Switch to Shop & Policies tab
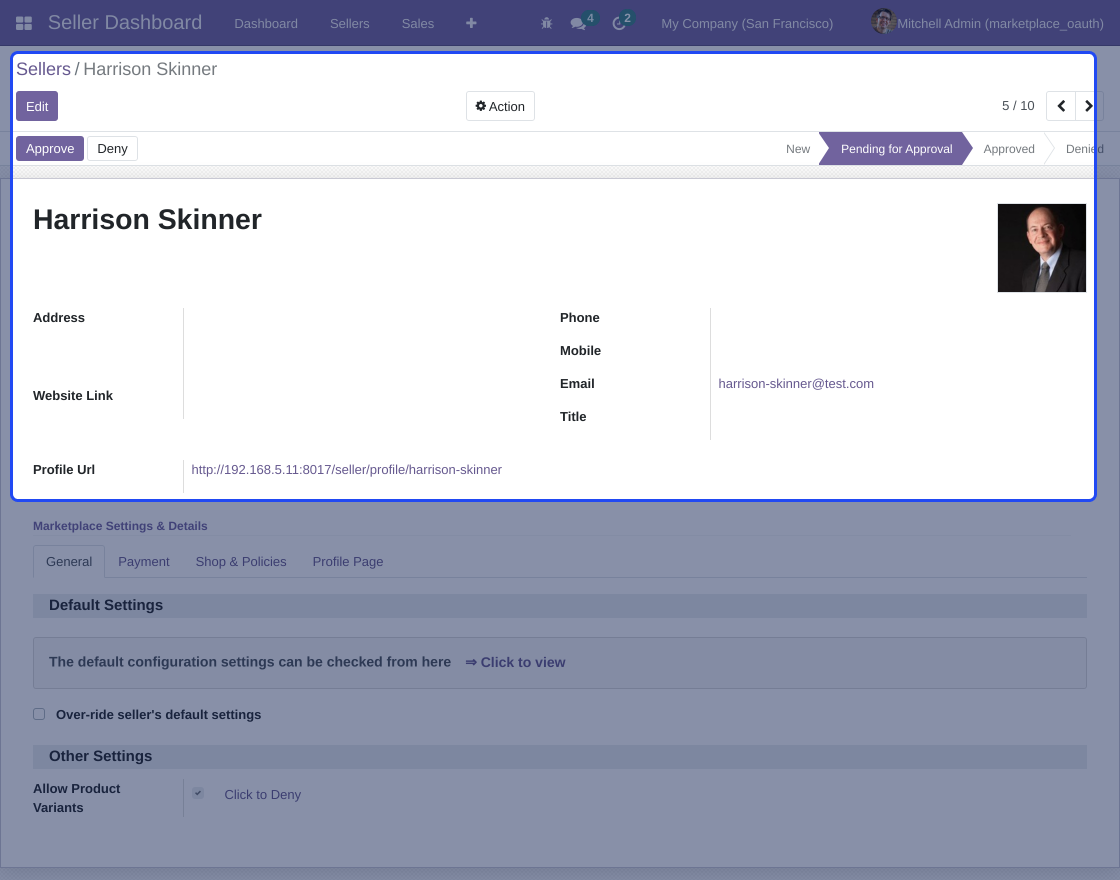 pos(241,561)
